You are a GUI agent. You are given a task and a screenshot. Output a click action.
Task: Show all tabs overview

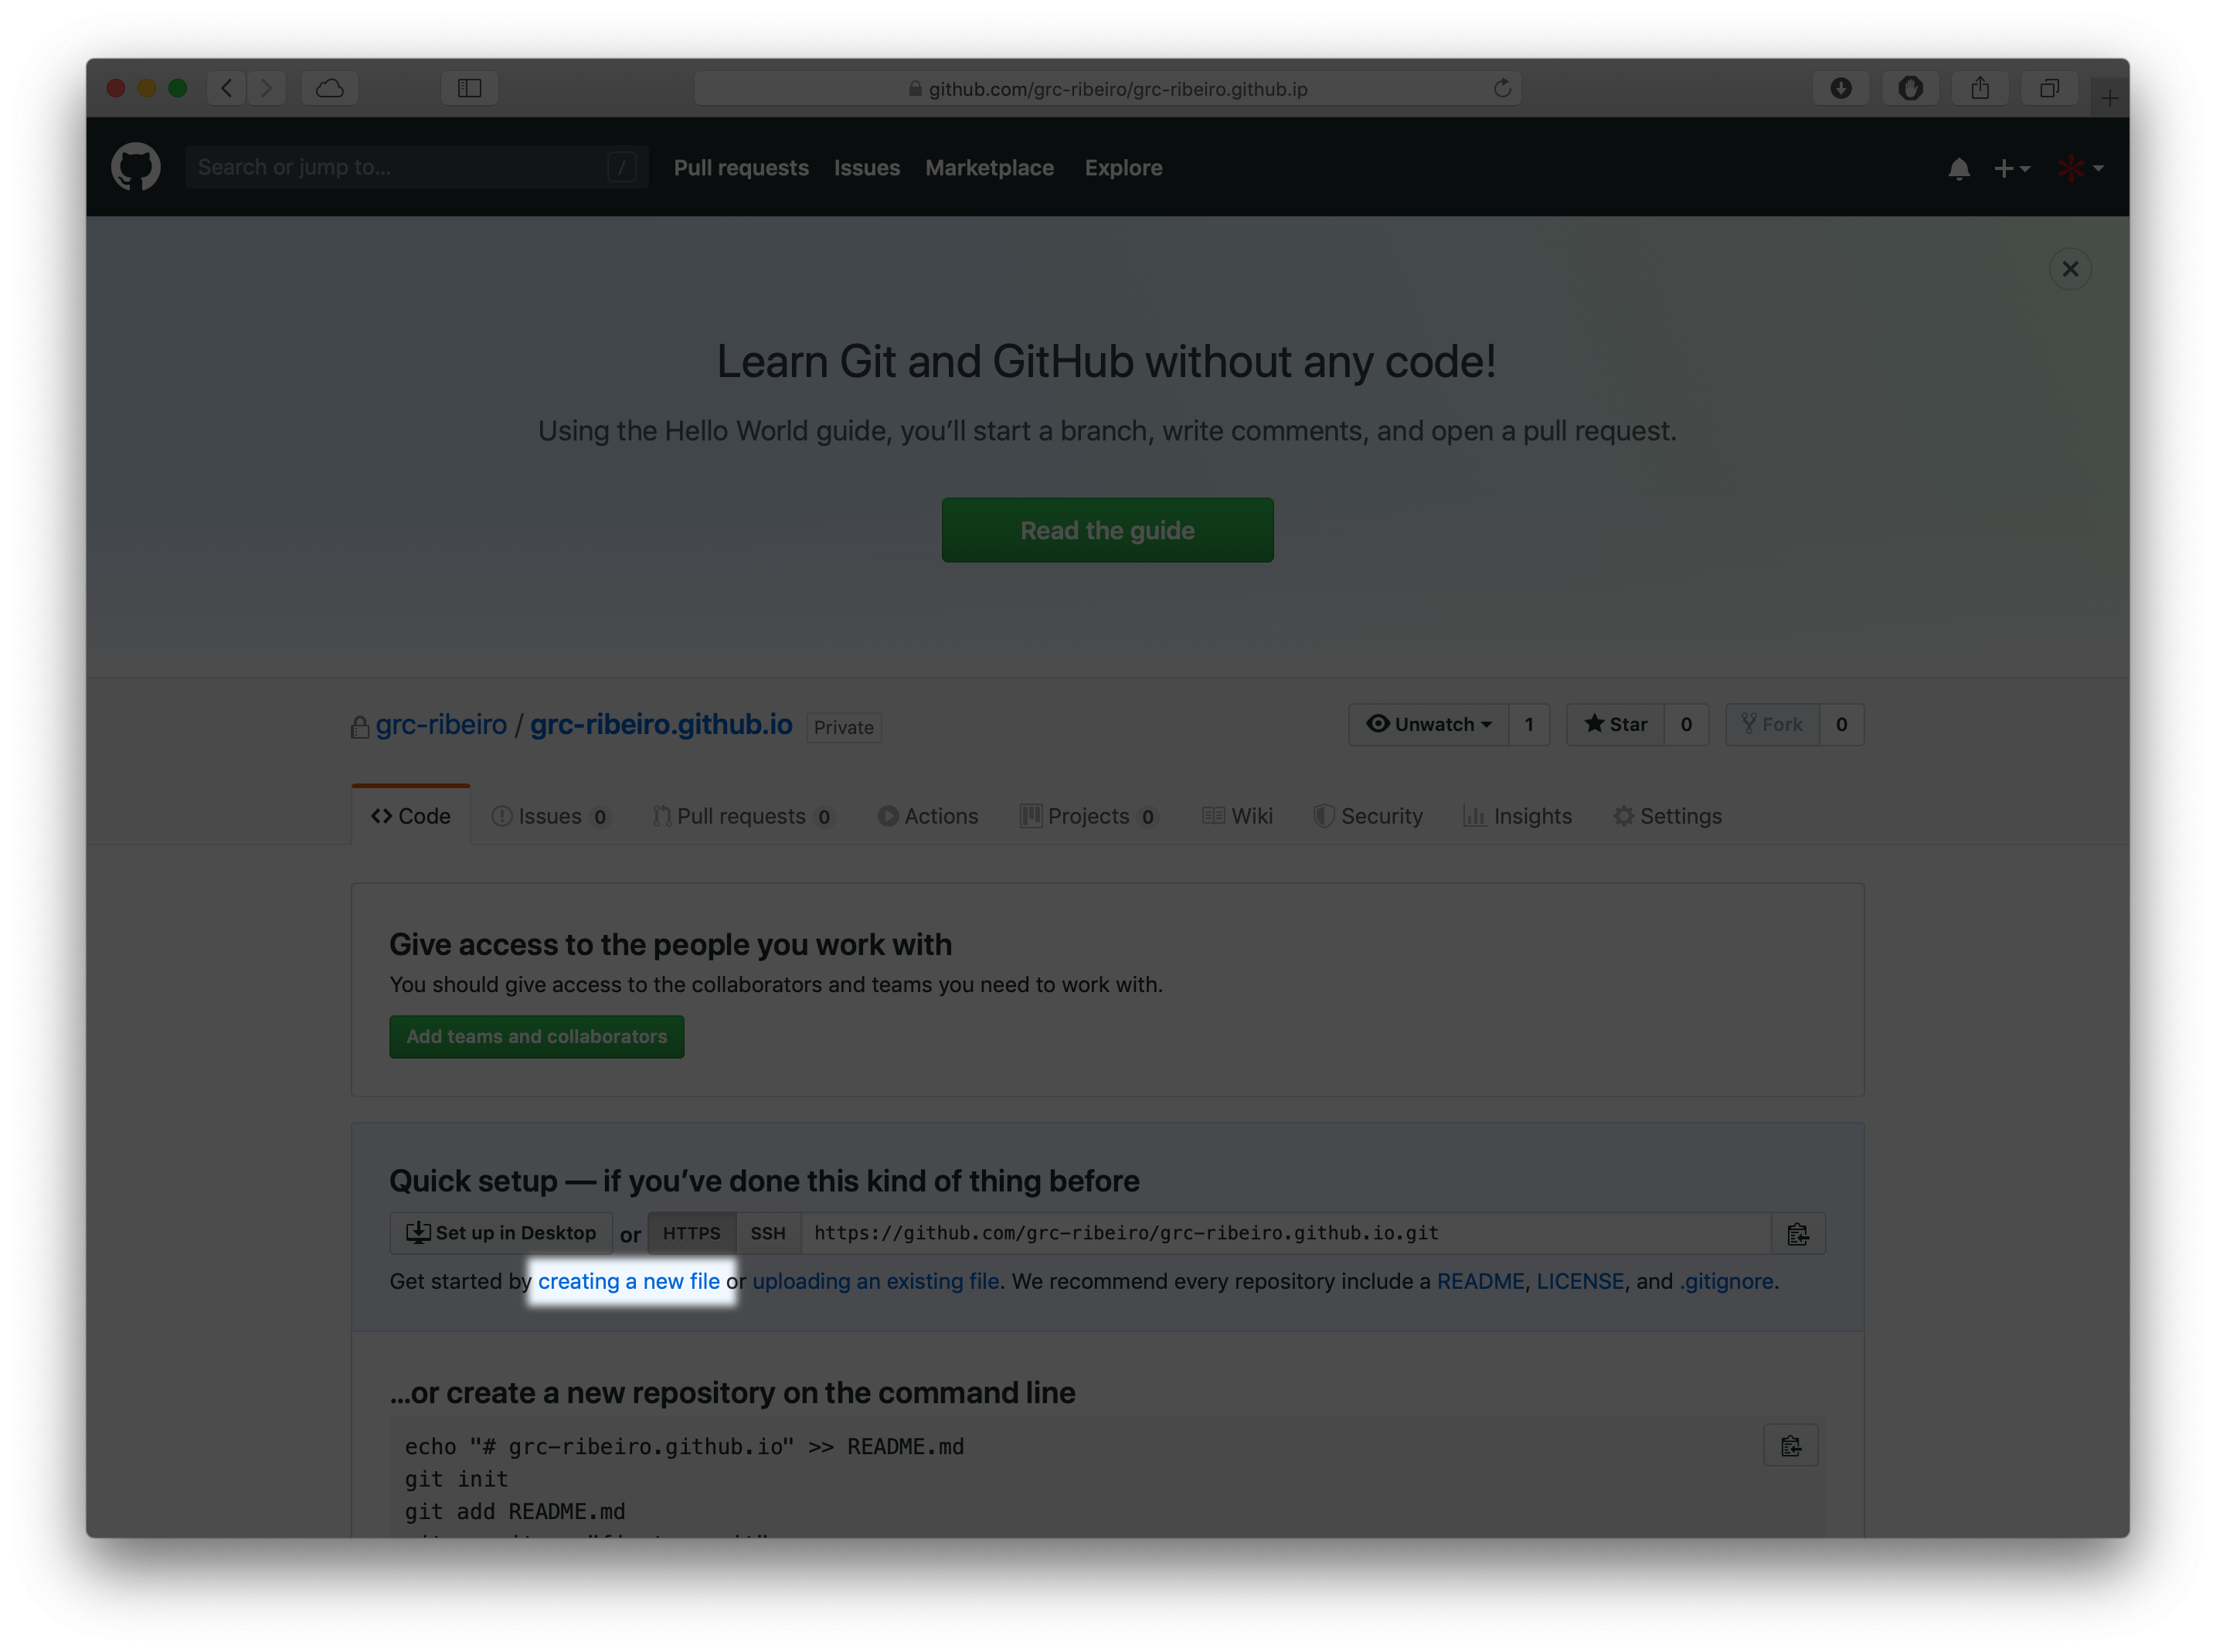pyautogui.click(x=2049, y=88)
